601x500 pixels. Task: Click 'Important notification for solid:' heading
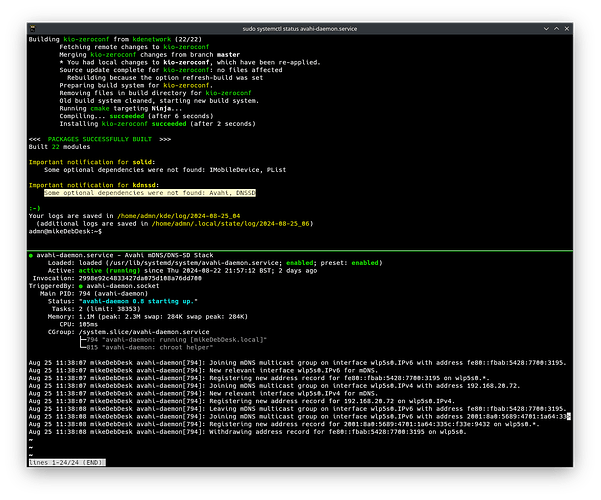pos(92,162)
